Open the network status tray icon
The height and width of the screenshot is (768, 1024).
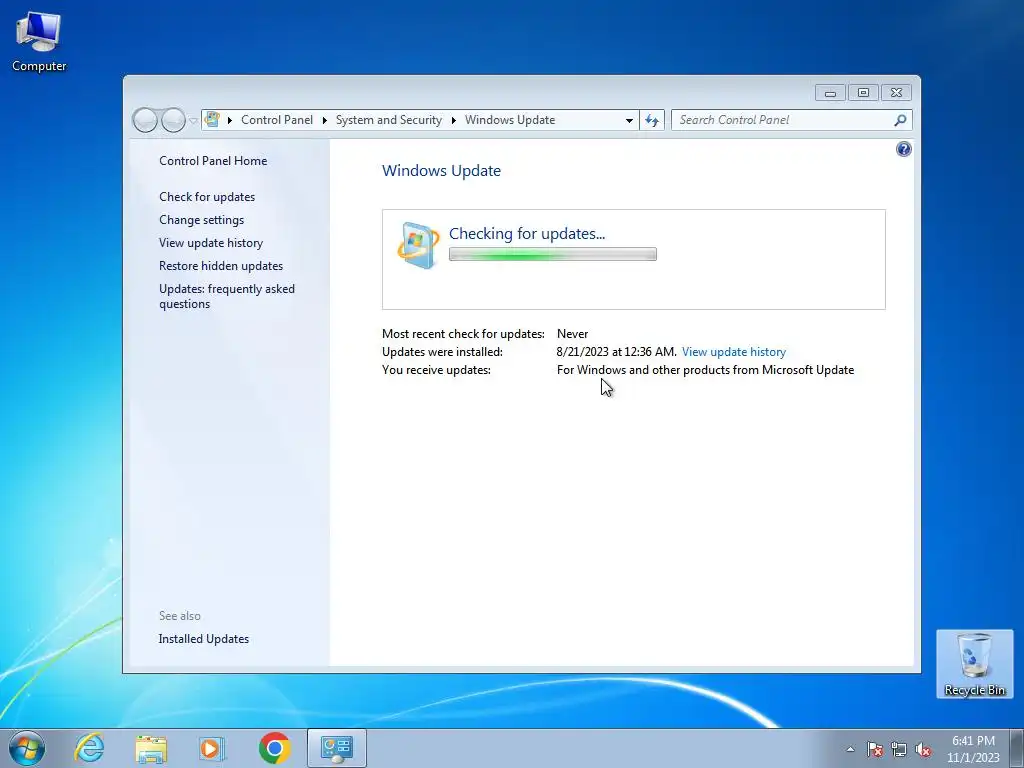tap(899, 749)
